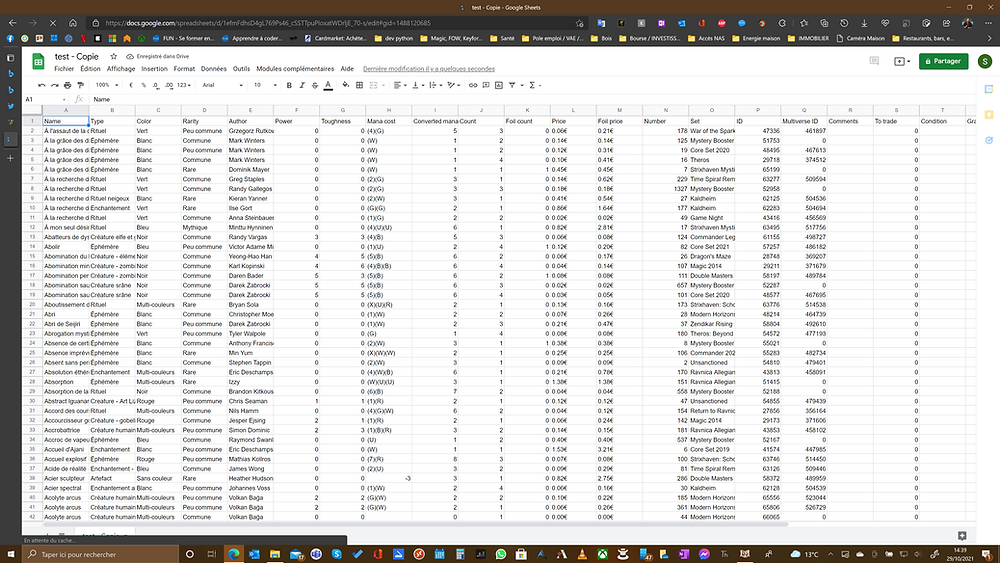Format cells as percent
This screenshot has height=563, width=1000.
point(143,85)
